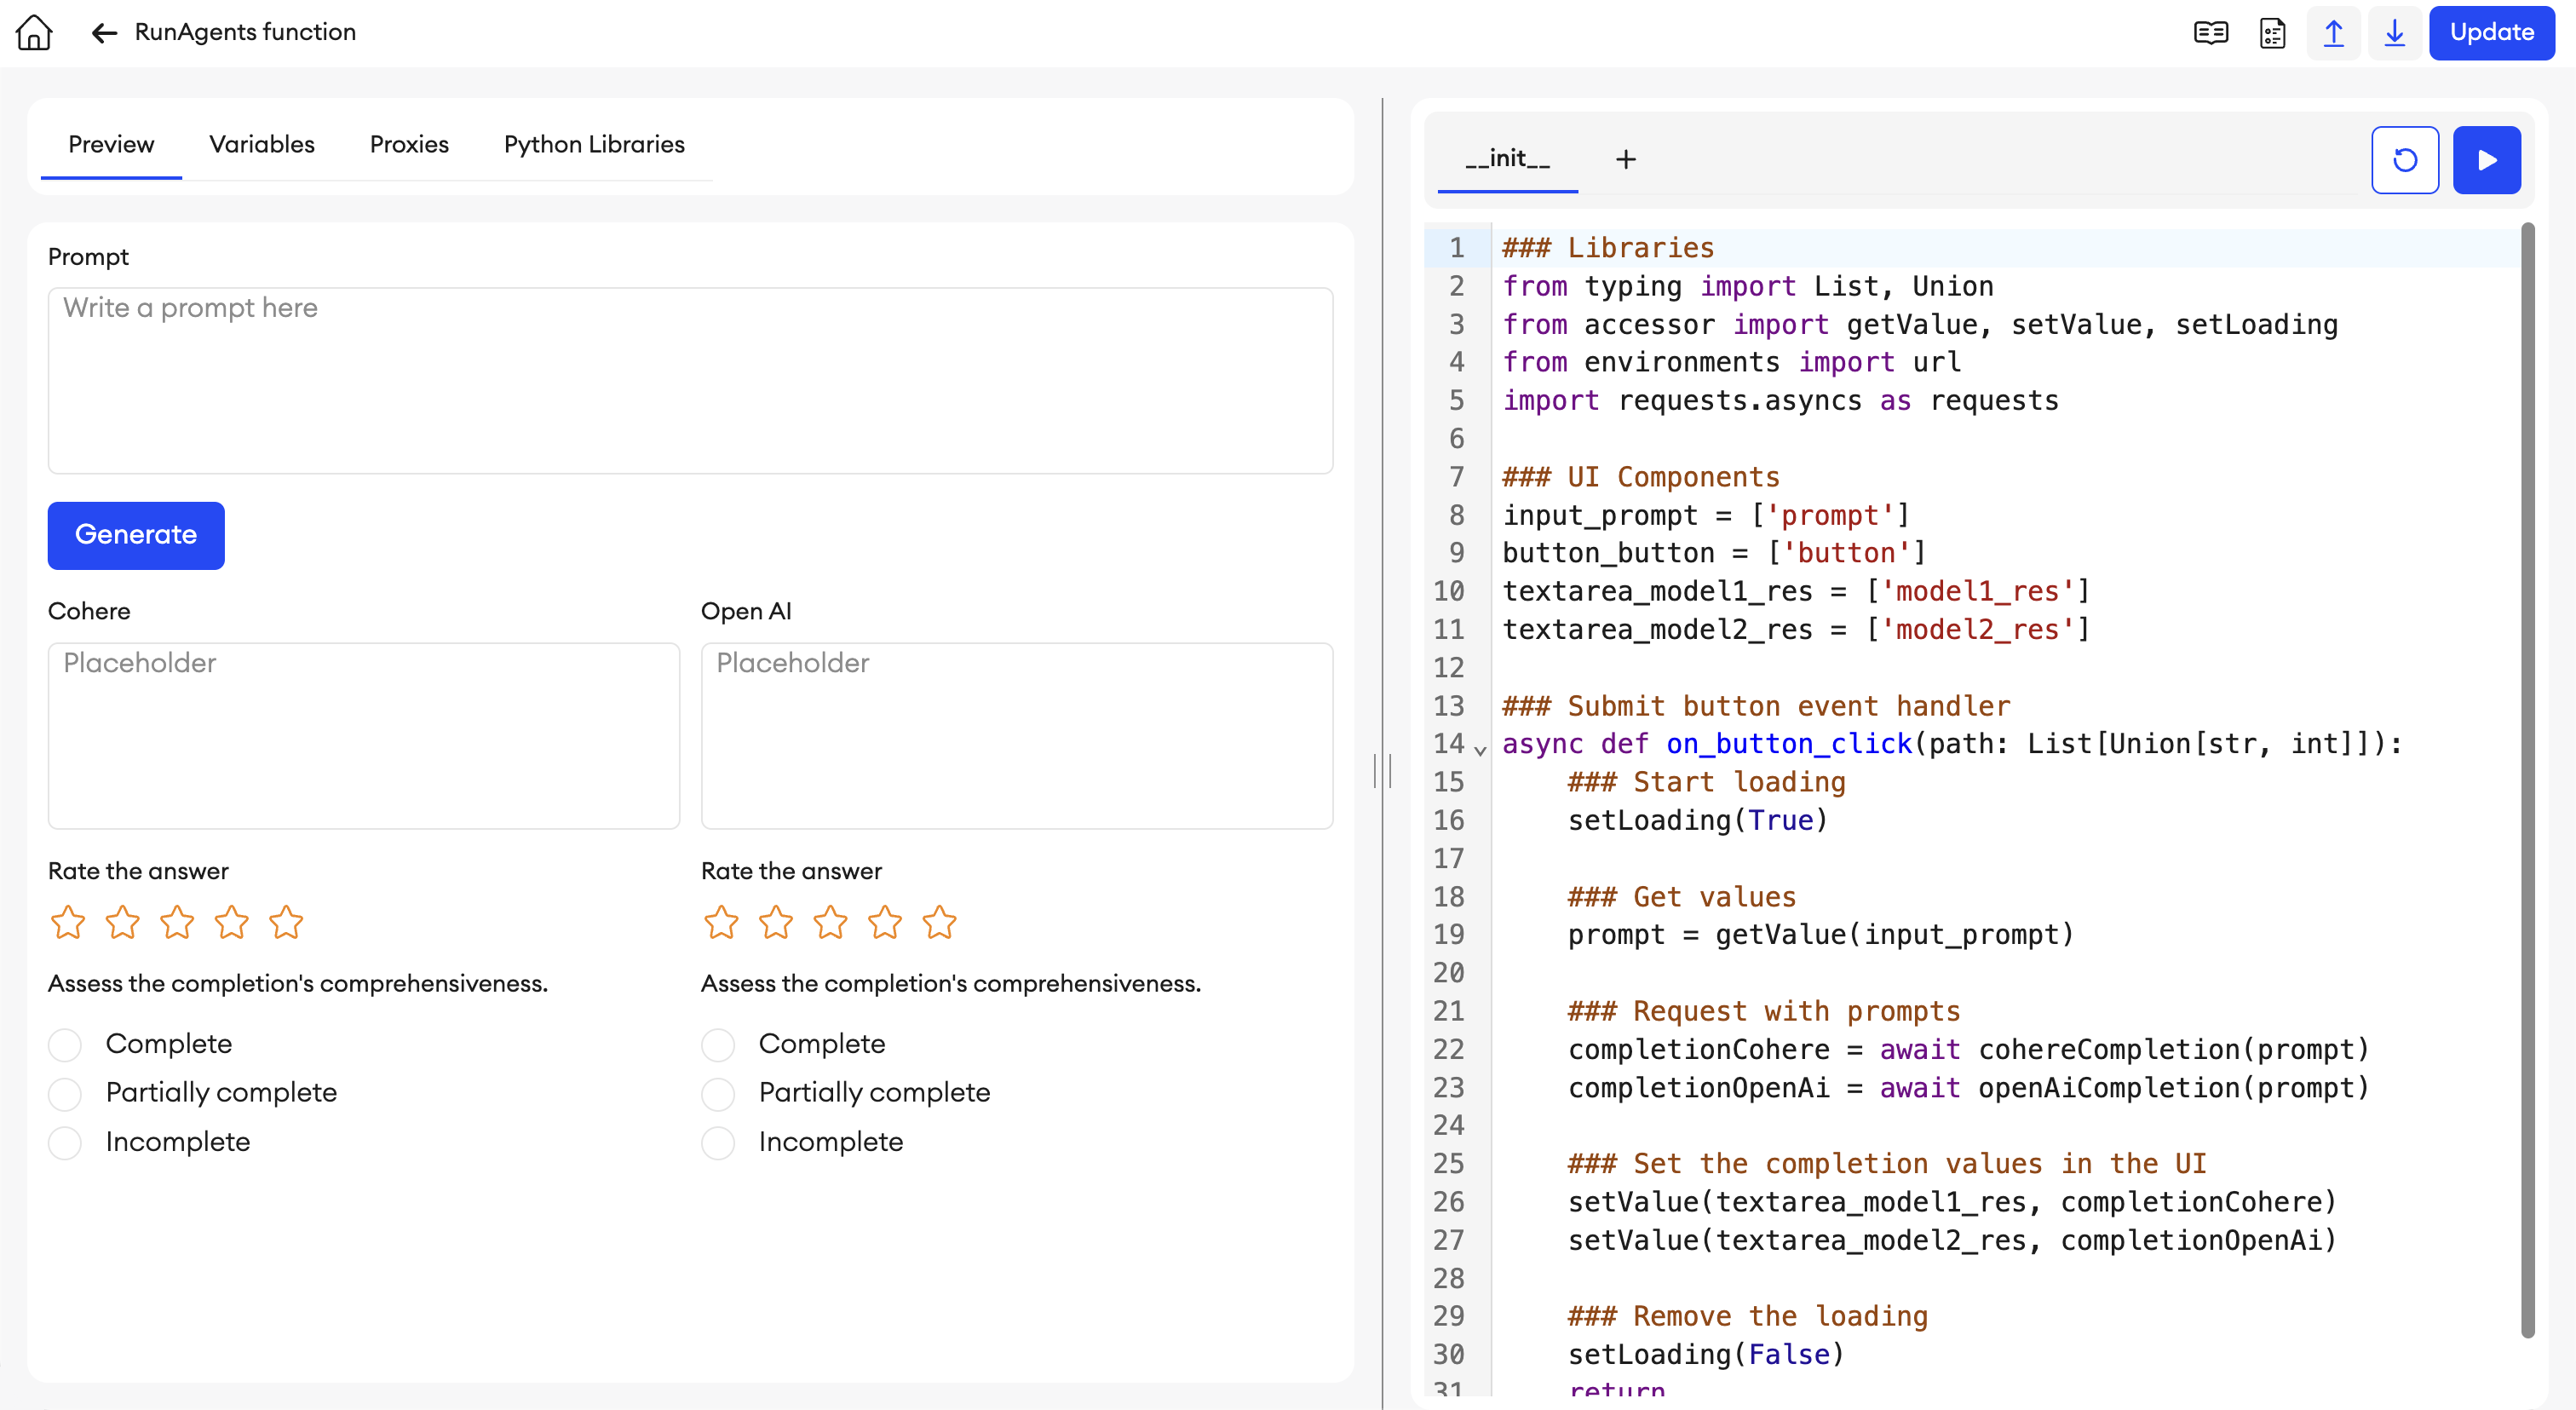Add a new code file with the plus
2576x1410 pixels.
click(1626, 159)
